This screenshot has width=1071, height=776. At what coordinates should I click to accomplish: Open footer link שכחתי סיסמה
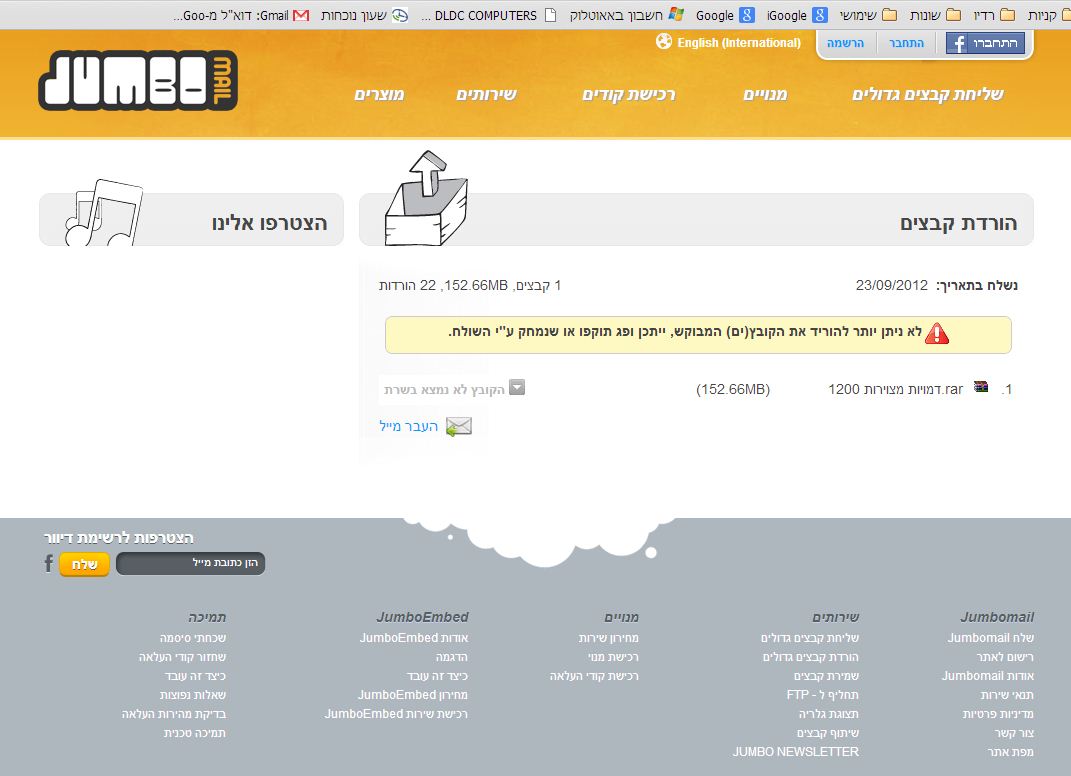(193, 637)
